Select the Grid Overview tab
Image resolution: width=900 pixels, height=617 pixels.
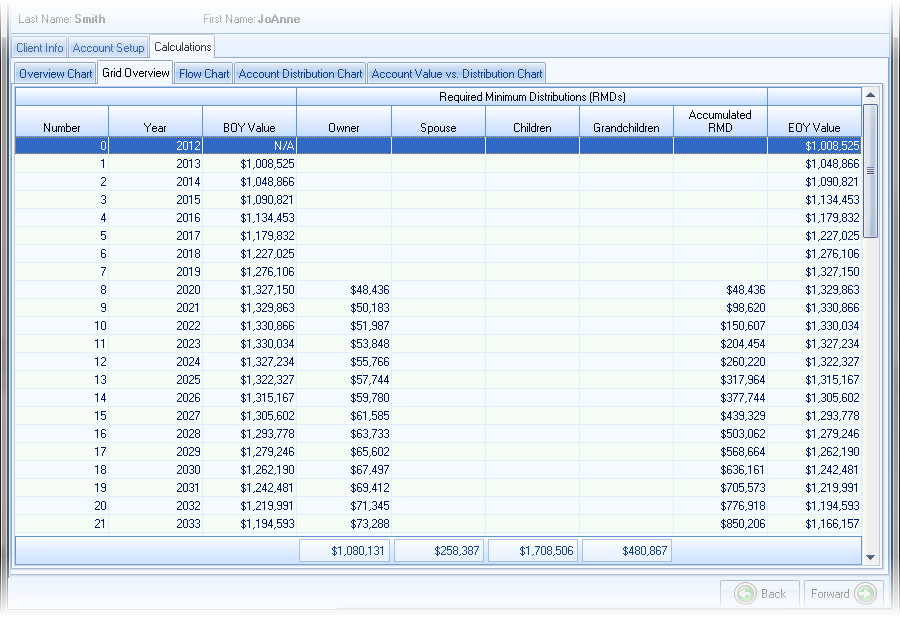coord(136,73)
